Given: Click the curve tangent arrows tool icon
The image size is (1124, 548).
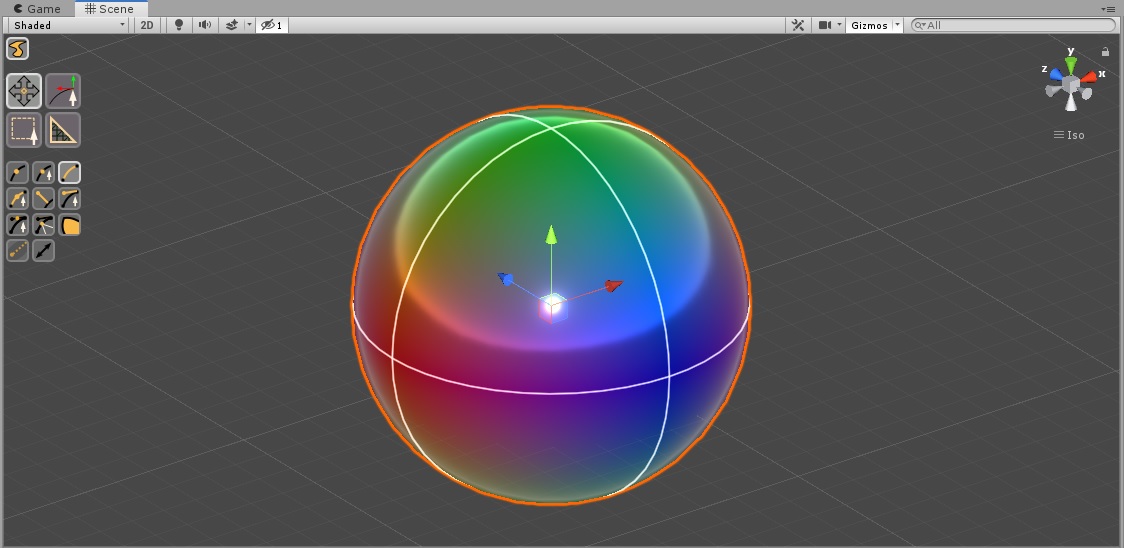Looking at the screenshot, I should (x=63, y=91).
